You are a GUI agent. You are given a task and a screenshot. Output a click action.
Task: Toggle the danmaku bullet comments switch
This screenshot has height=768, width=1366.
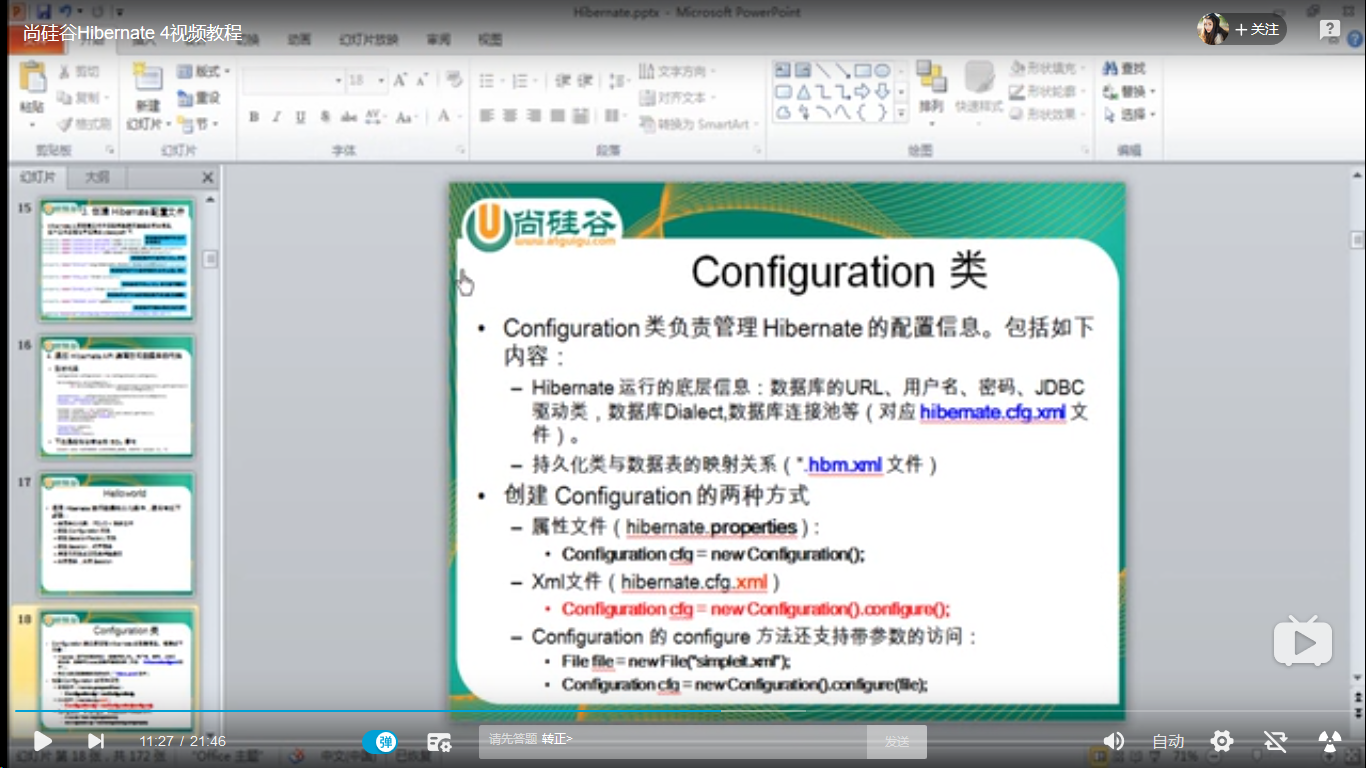[x=380, y=741]
